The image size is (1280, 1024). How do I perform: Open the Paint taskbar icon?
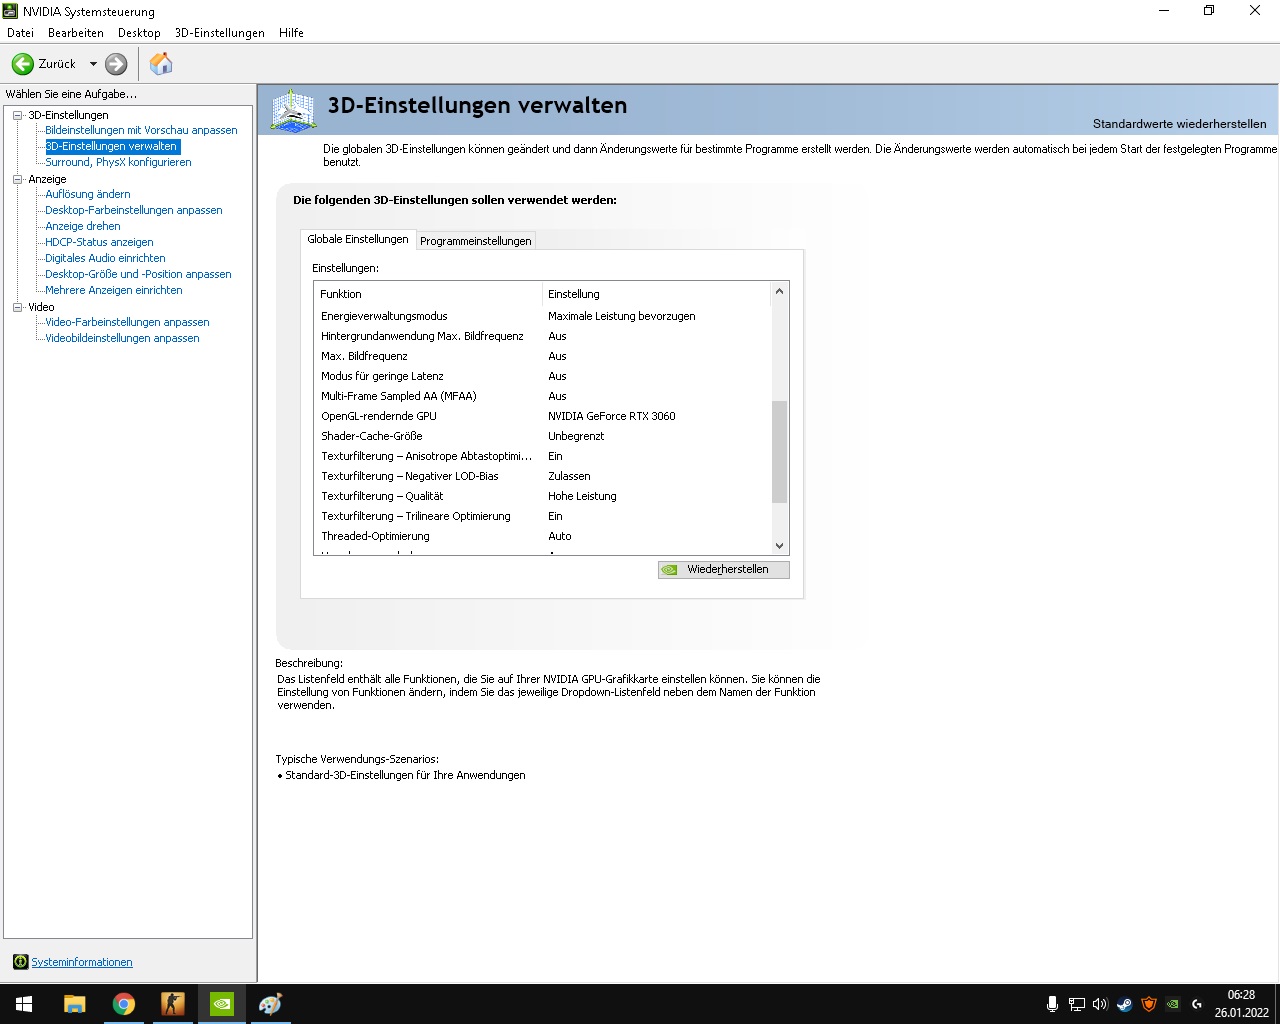[270, 1004]
